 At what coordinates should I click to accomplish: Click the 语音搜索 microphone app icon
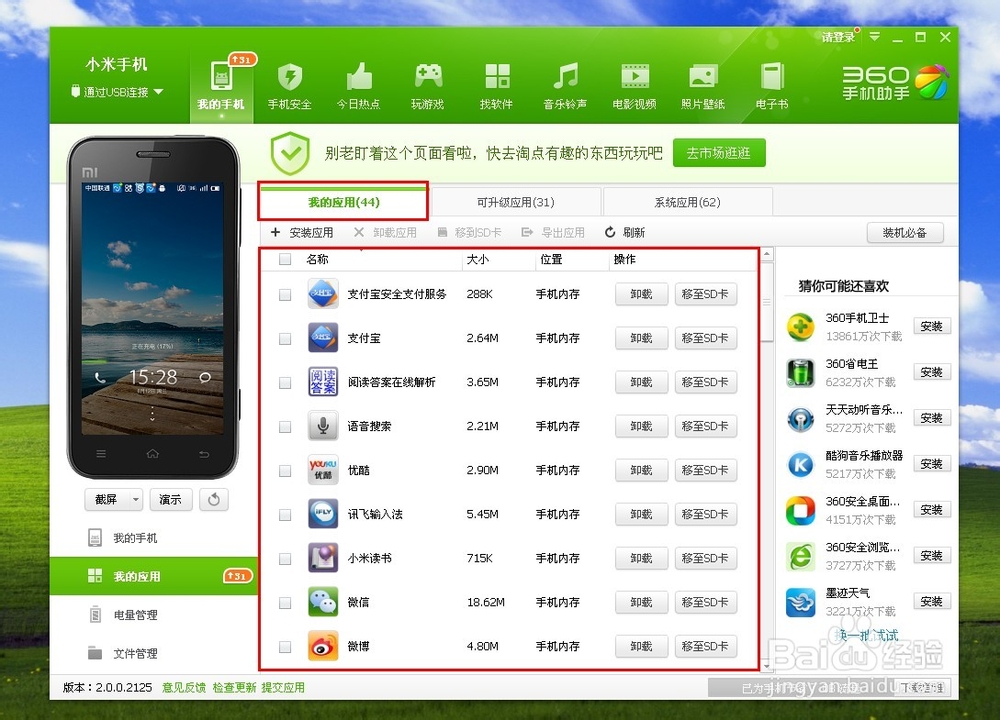coord(323,426)
